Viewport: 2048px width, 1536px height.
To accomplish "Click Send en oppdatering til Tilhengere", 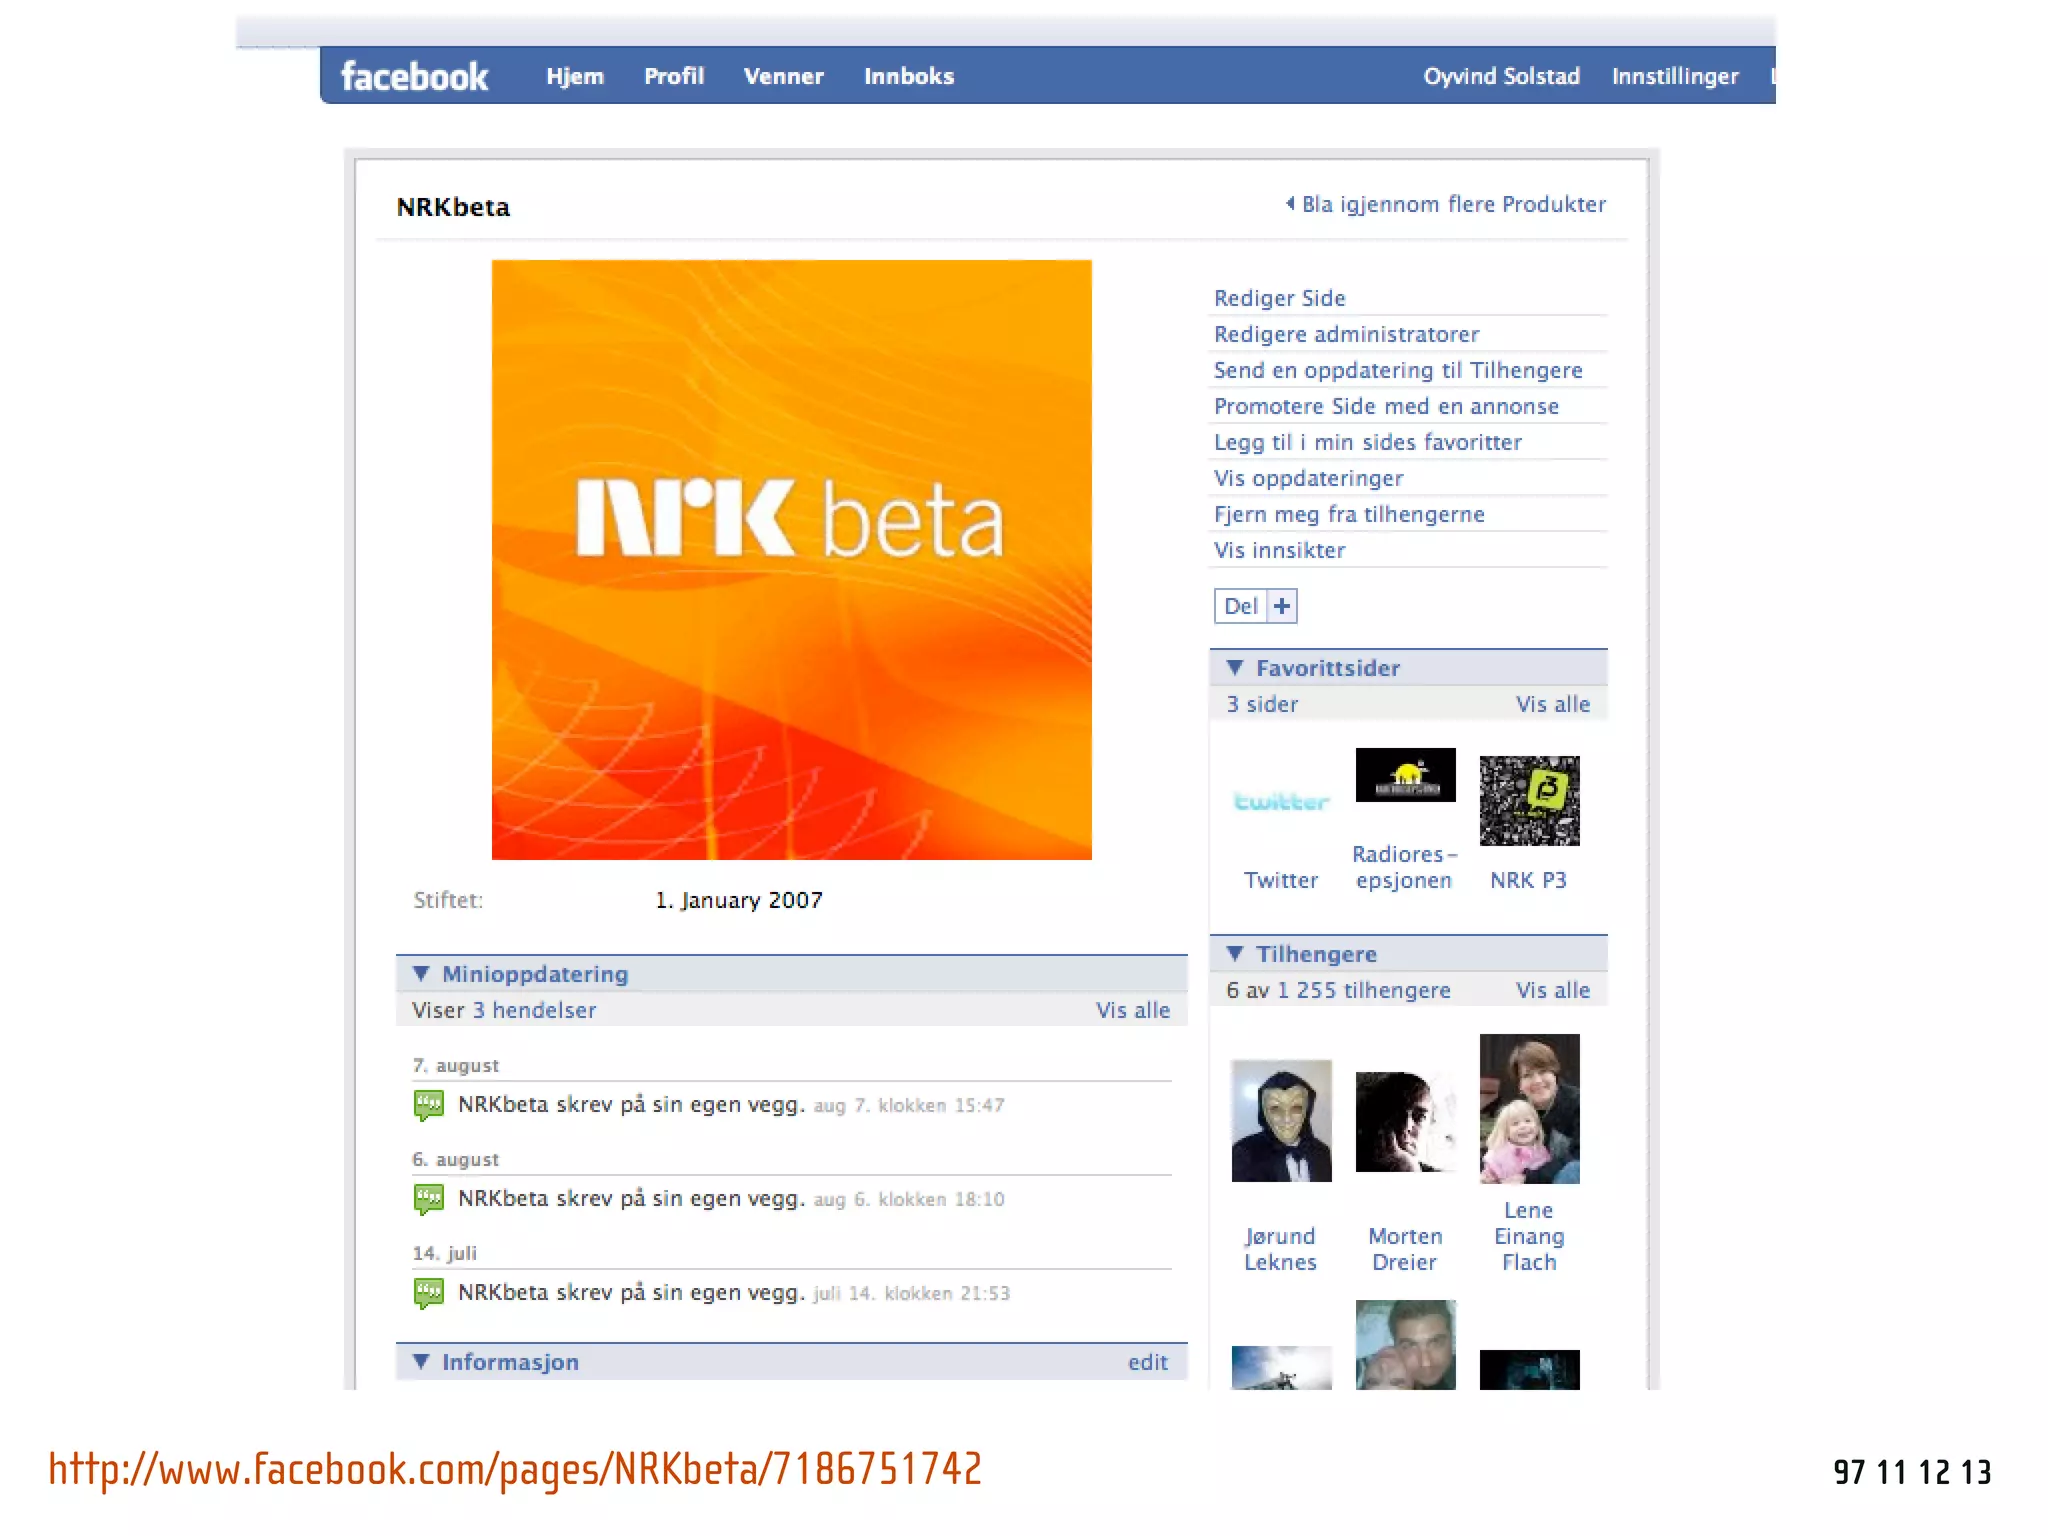I will 1398,370.
